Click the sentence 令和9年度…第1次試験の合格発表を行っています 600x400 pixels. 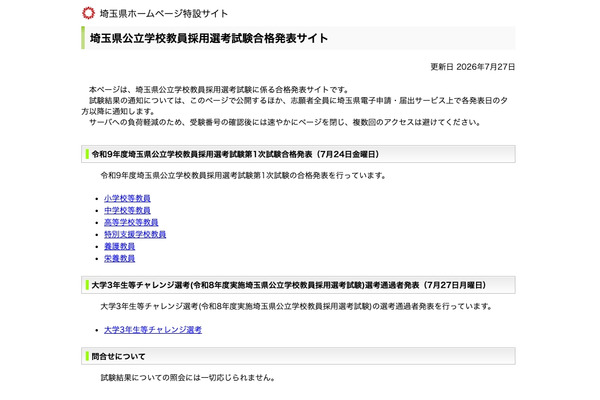243,175
